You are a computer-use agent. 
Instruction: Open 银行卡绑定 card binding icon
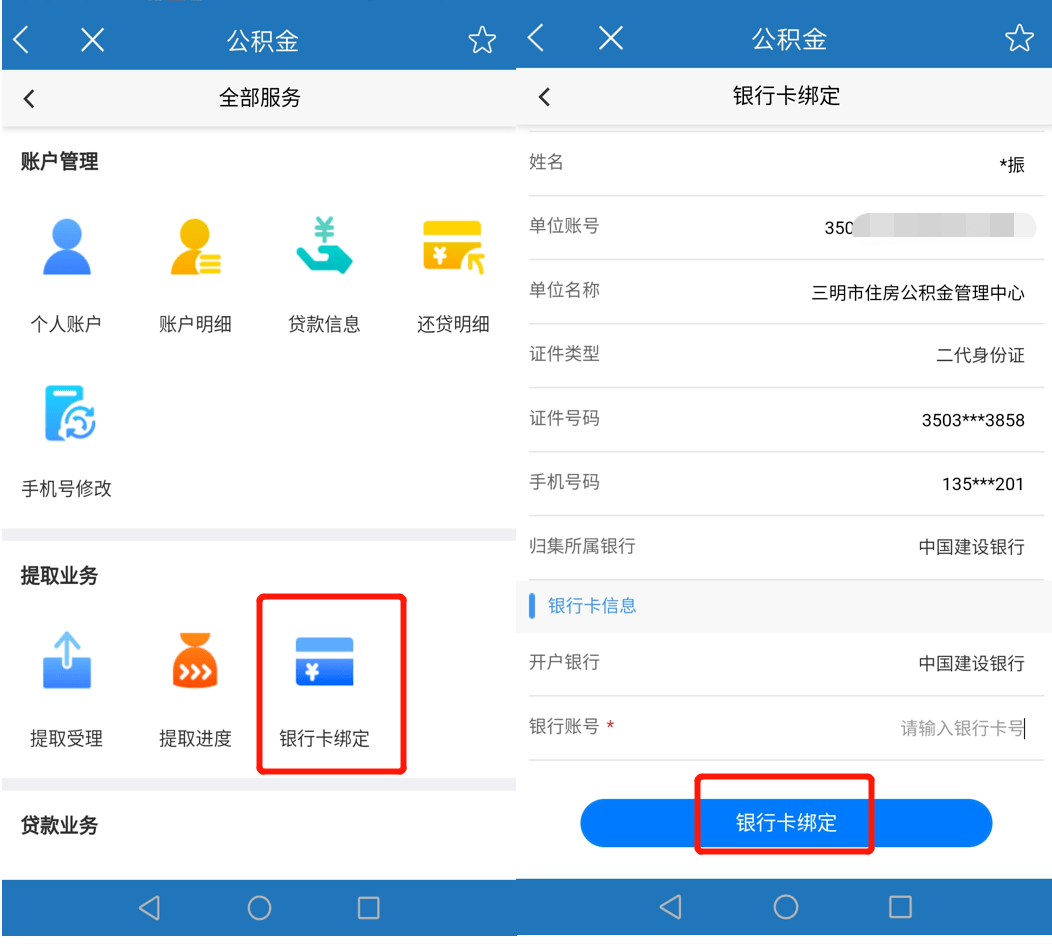[324, 662]
